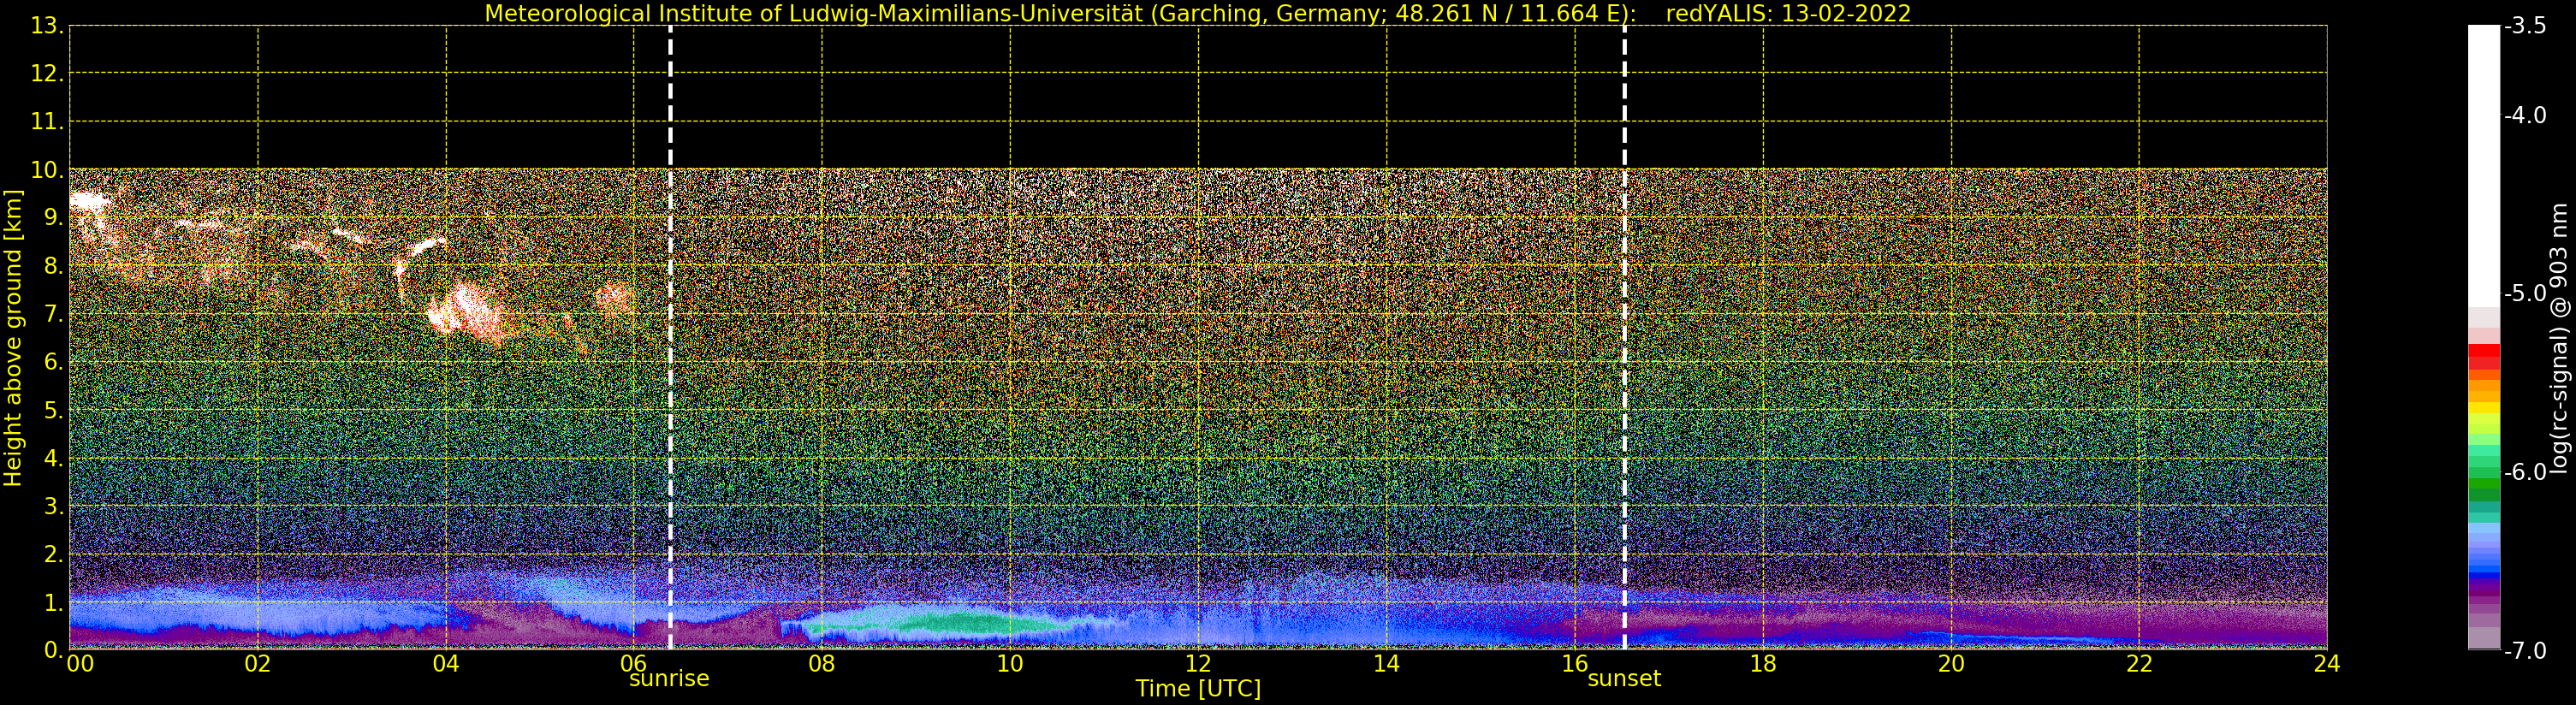Click the time tick label '00'
Screen dimensions: 2576x705
(80, 664)
